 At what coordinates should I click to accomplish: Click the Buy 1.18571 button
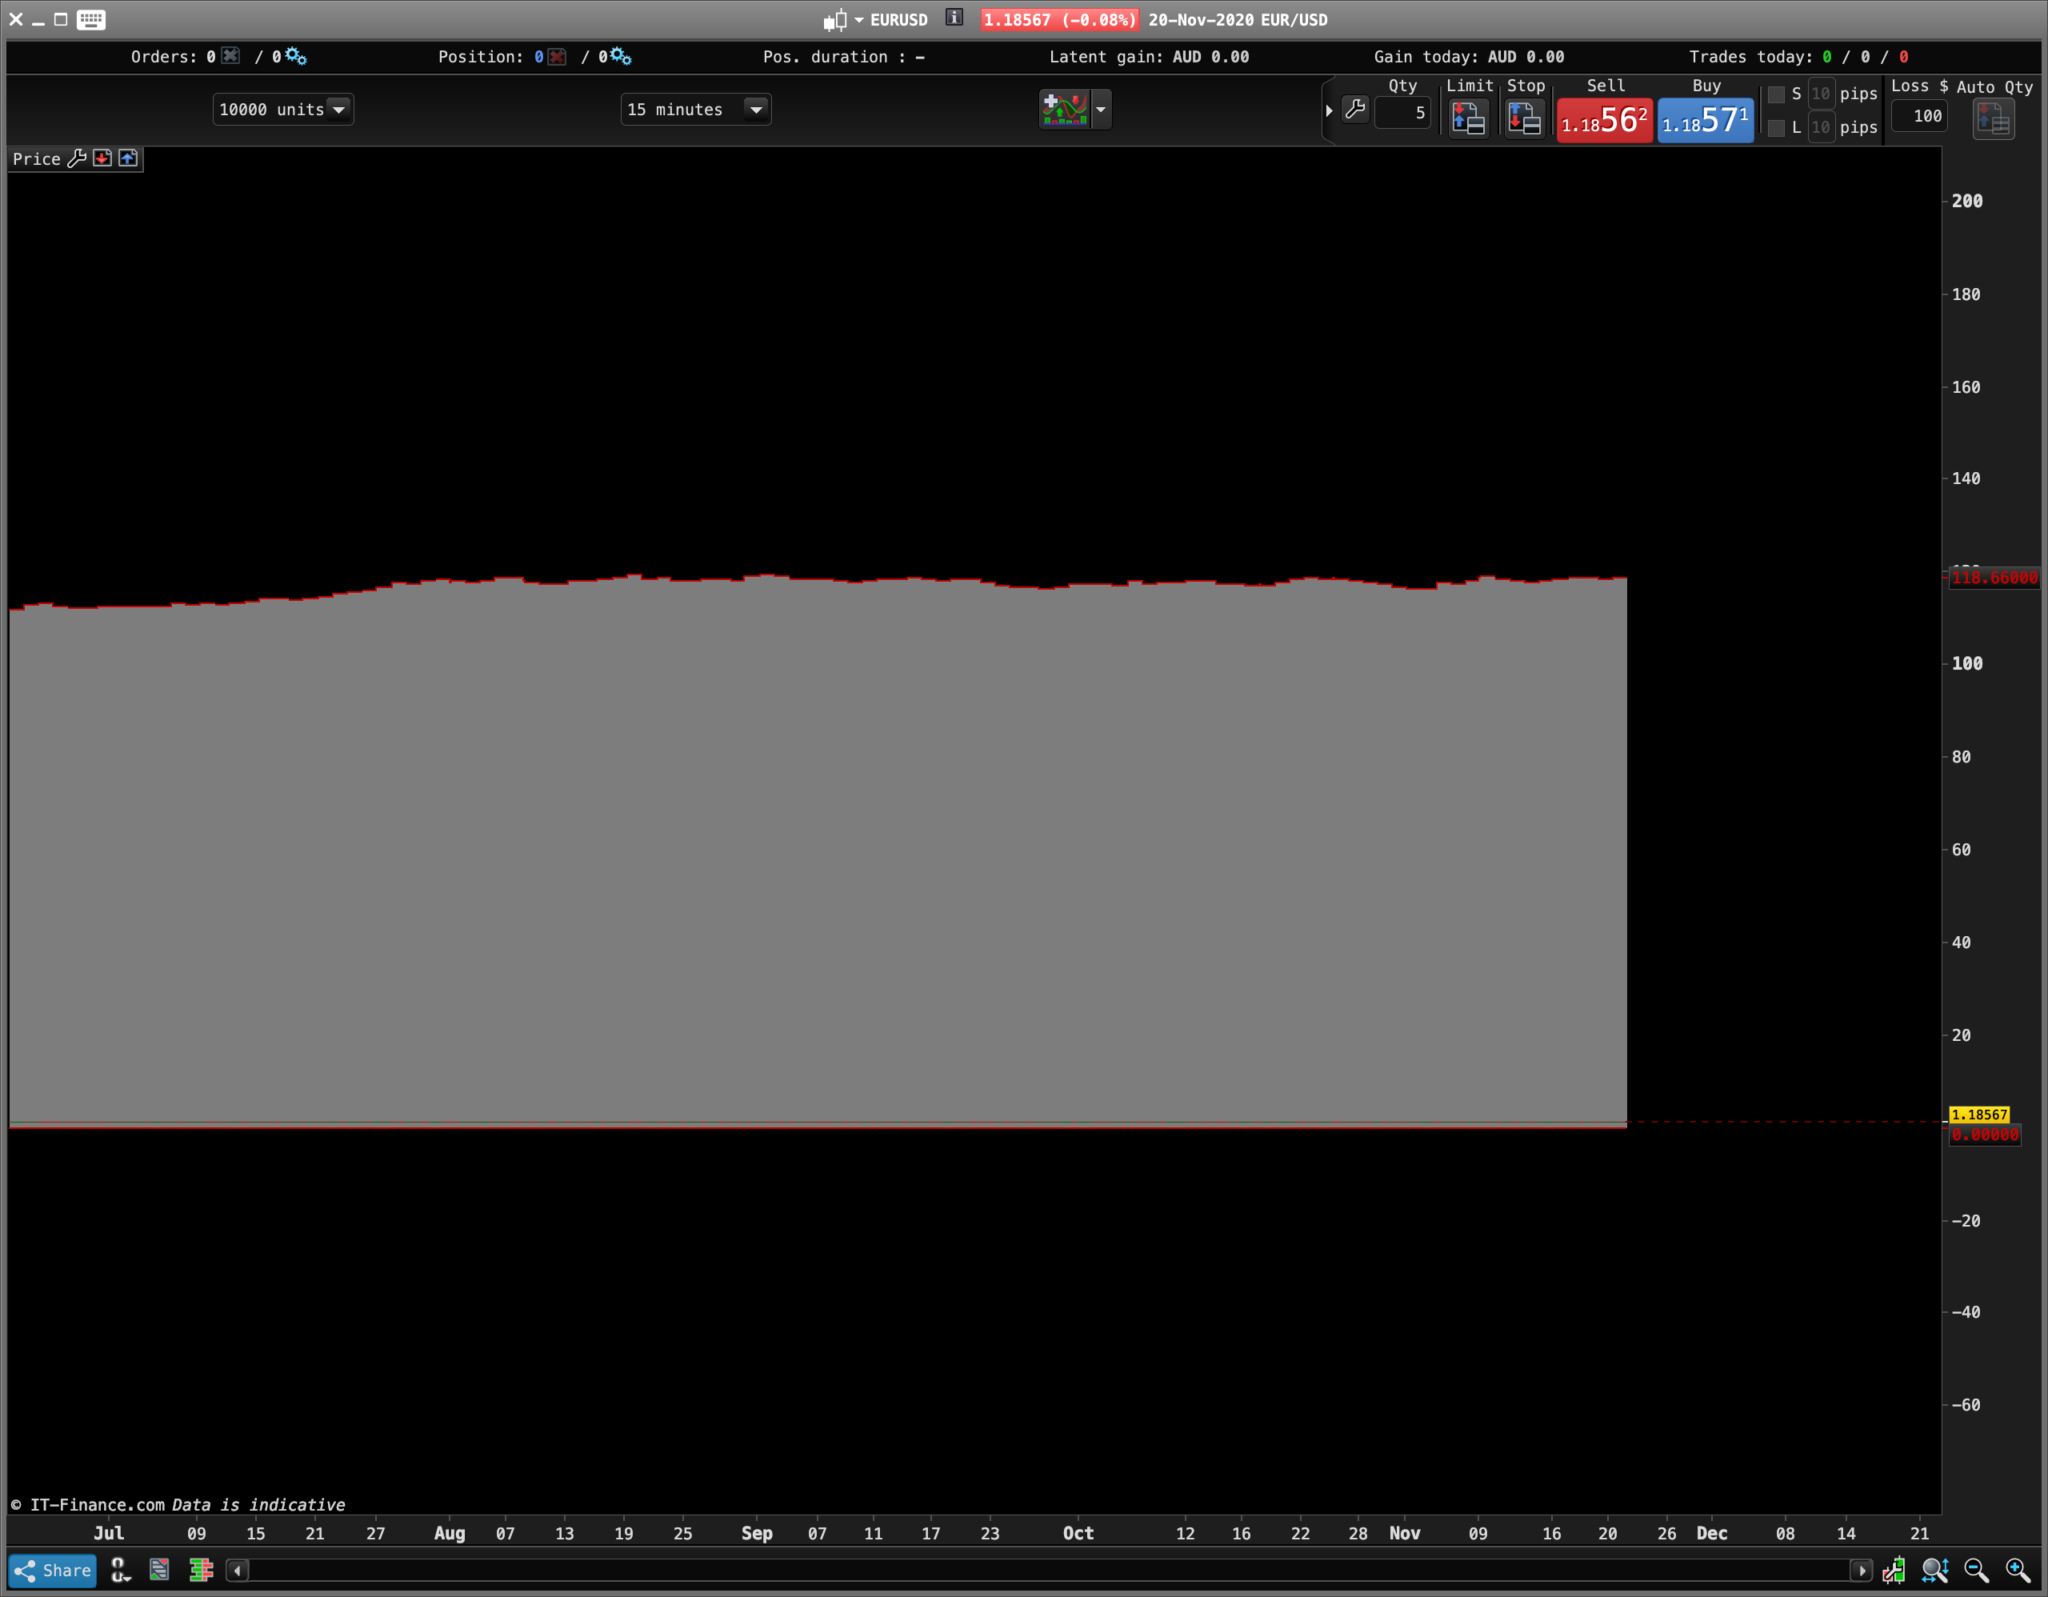[x=1705, y=121]
